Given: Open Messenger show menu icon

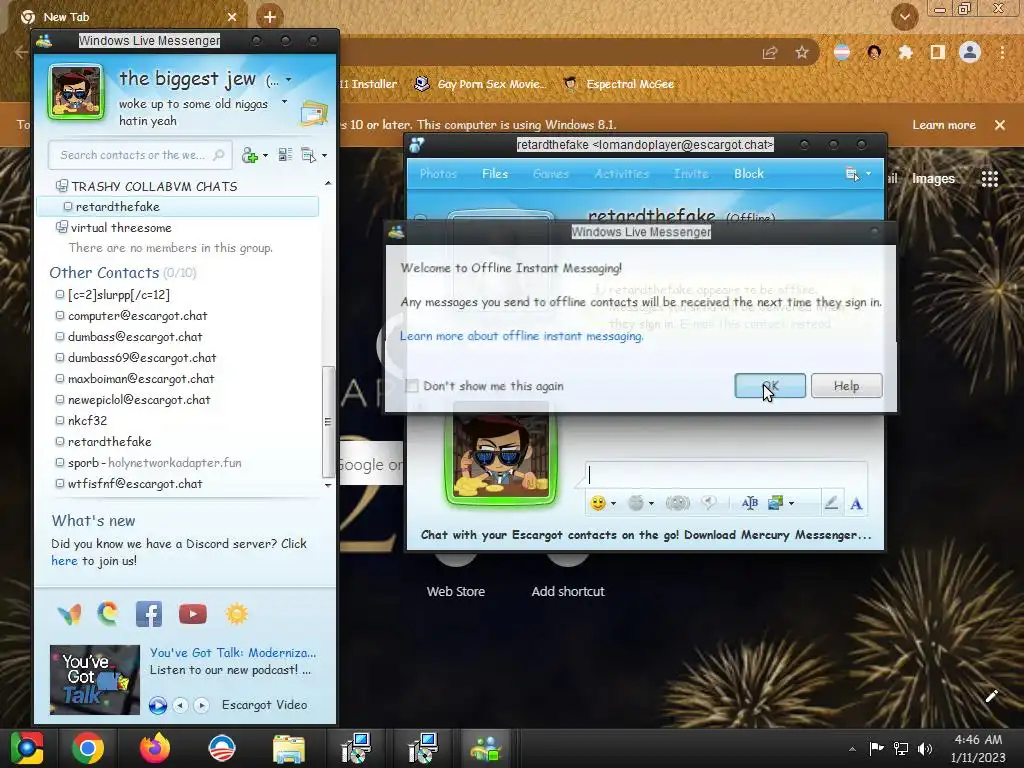Looking at the screenshot, I should click(x=308, y=155).
